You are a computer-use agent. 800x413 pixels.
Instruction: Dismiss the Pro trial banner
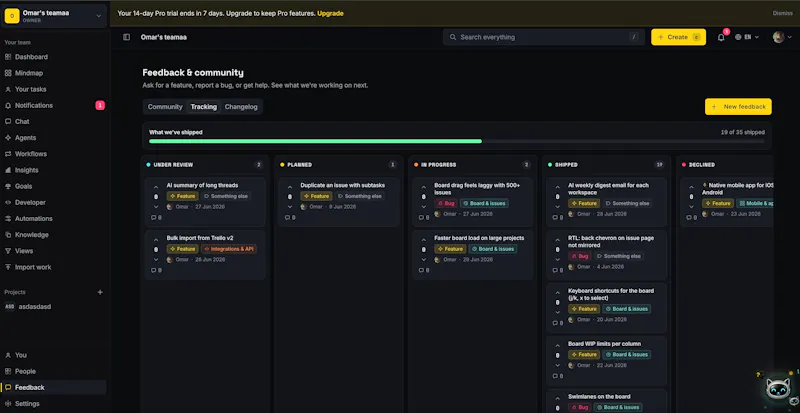click(x=783, y=13)
